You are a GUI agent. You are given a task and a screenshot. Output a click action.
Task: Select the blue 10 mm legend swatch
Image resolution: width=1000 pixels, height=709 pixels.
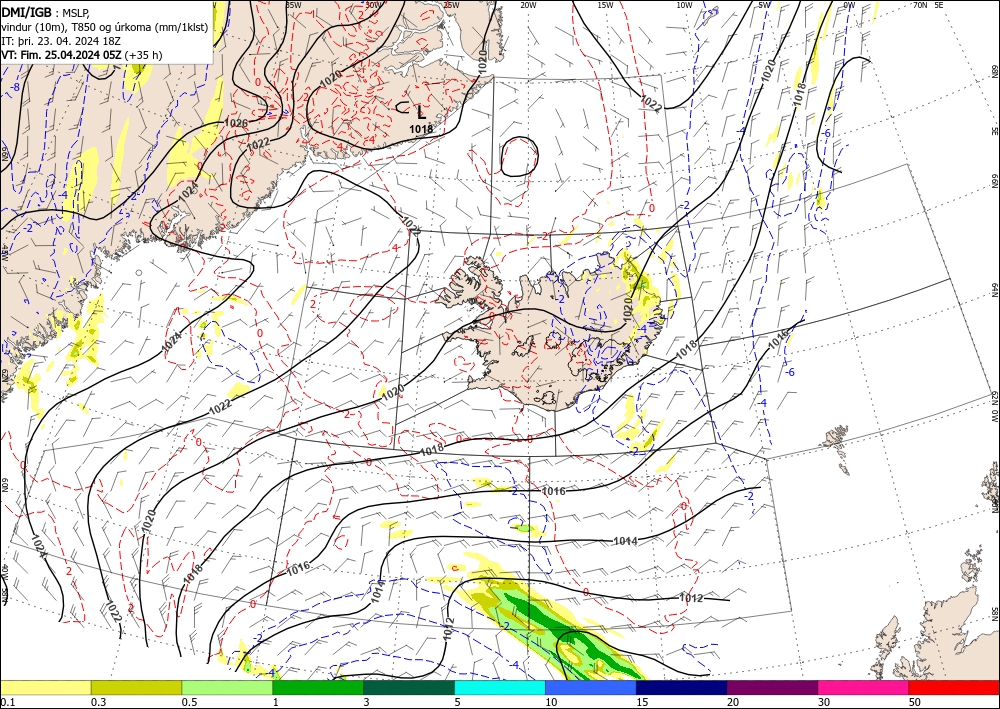[591, 687]
